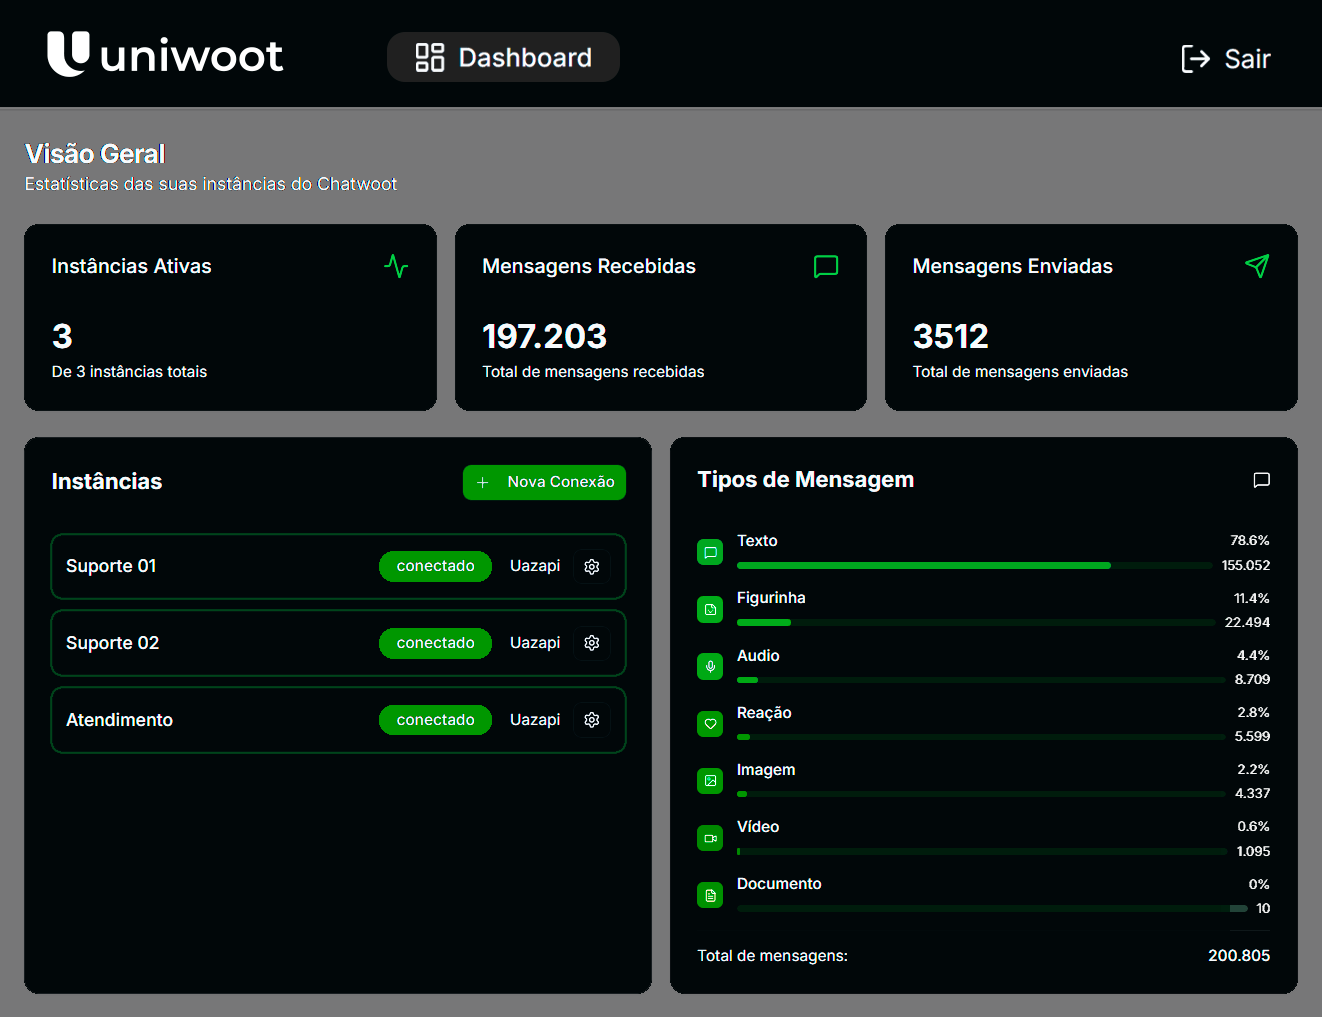Image resolution: width=1322 pixels, height=1017 pixels.
Task: Toggle the conectado badge for Suporte 02
Action: (x=435, y=643)
